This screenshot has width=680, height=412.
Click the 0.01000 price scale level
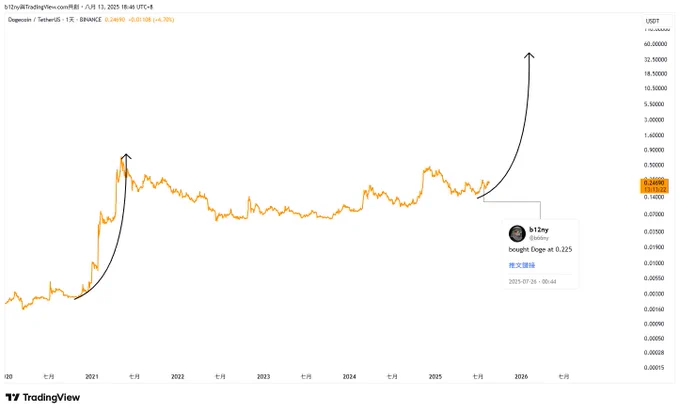coord(654,263)
